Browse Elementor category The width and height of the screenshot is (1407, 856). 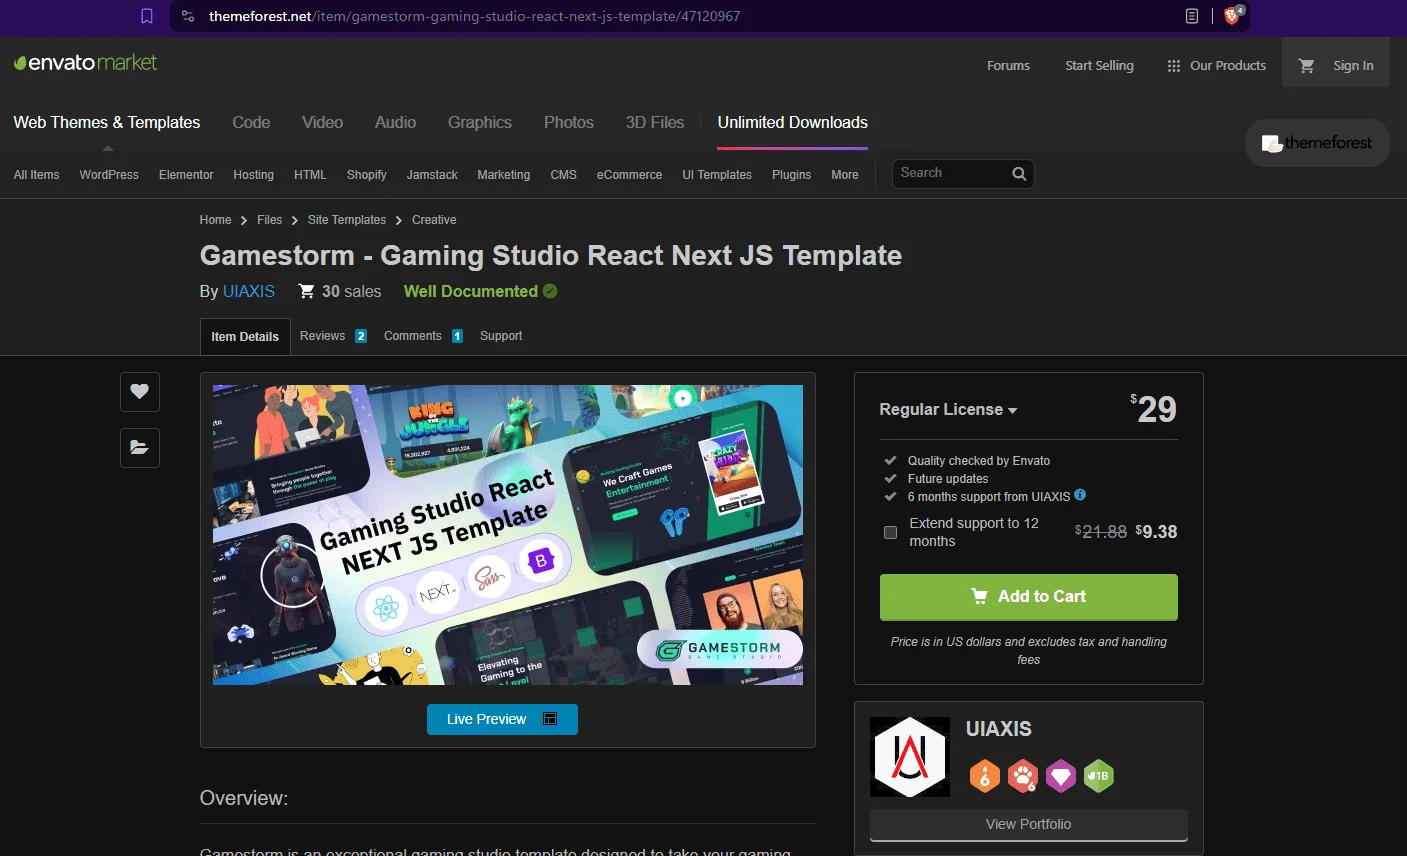coord(186,174)
